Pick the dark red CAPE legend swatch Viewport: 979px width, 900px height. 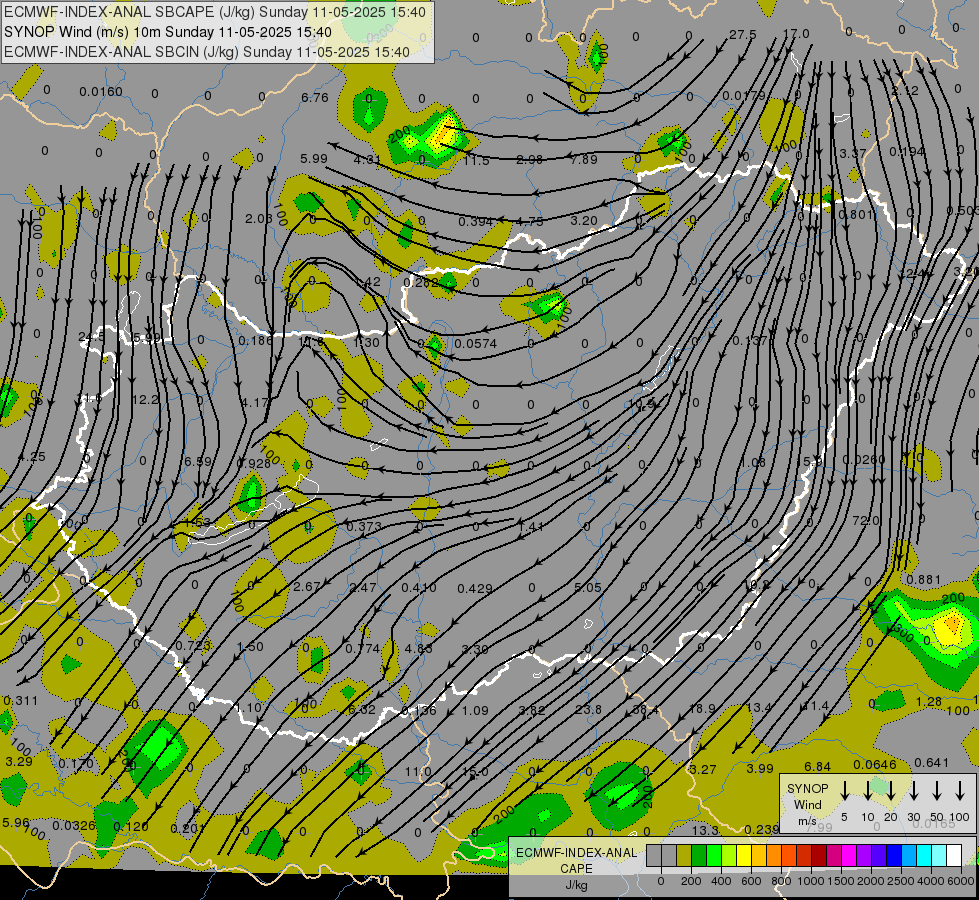click(819, 856)
